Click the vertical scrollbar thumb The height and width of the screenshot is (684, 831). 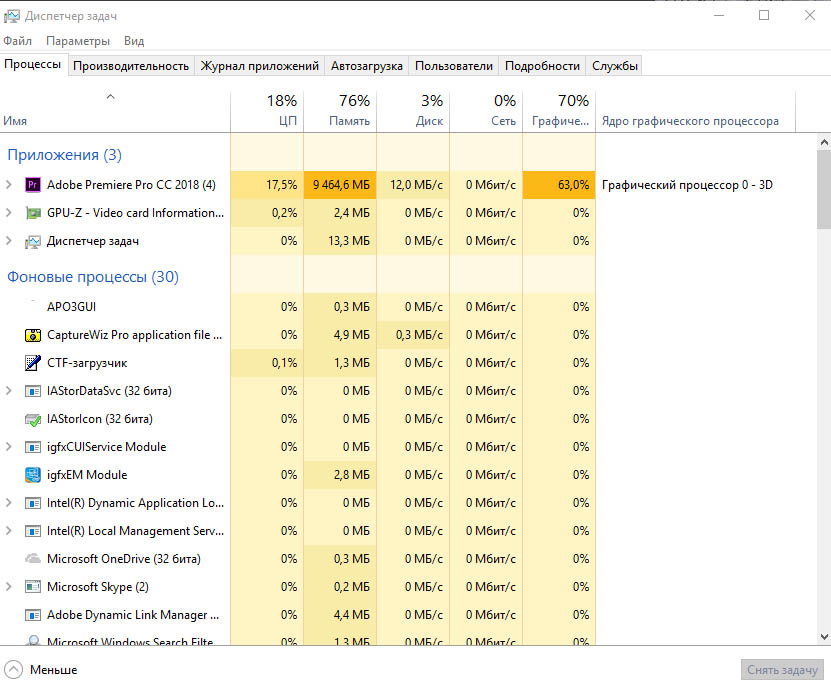(824, 189)
